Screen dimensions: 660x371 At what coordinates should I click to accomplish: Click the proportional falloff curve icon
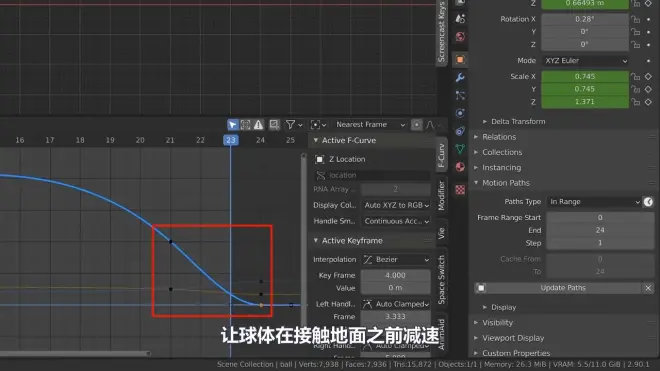(x=430, y=125)
